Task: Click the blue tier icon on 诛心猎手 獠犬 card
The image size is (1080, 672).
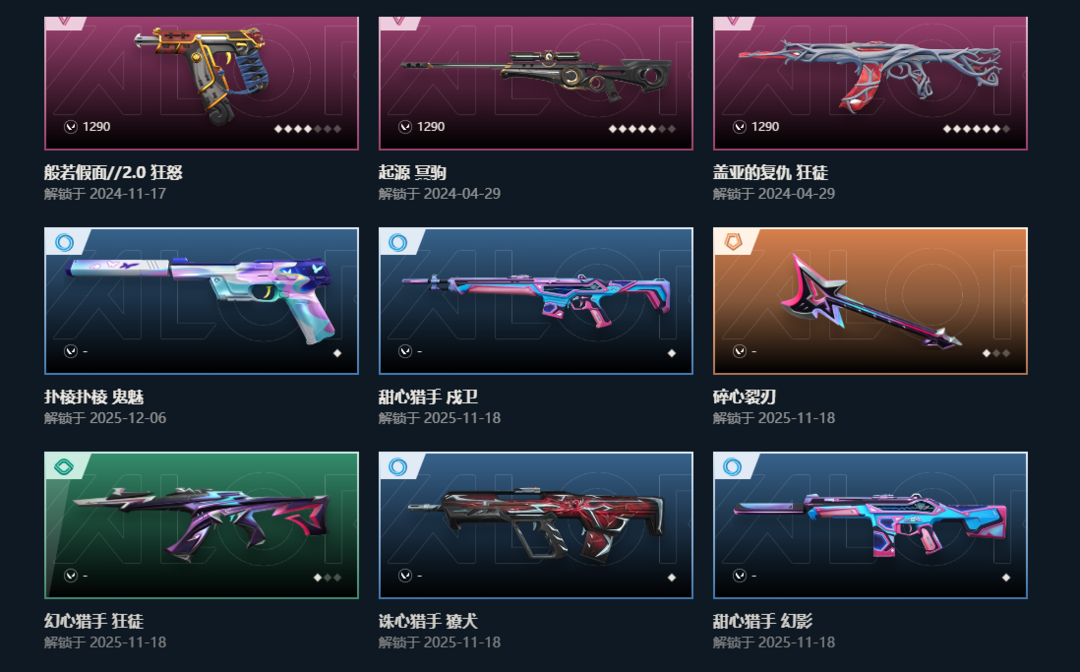Action: click(398, 467)
